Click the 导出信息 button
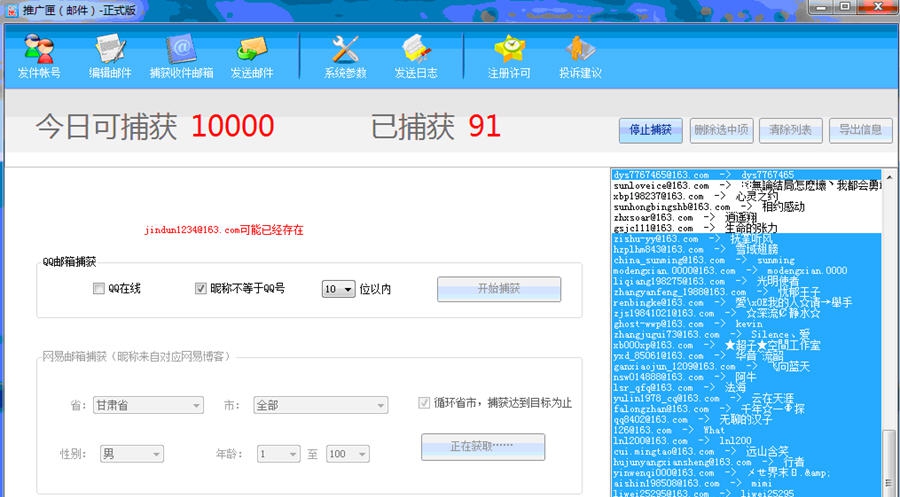This screenshot has width=900, height=497. point(860,130)
